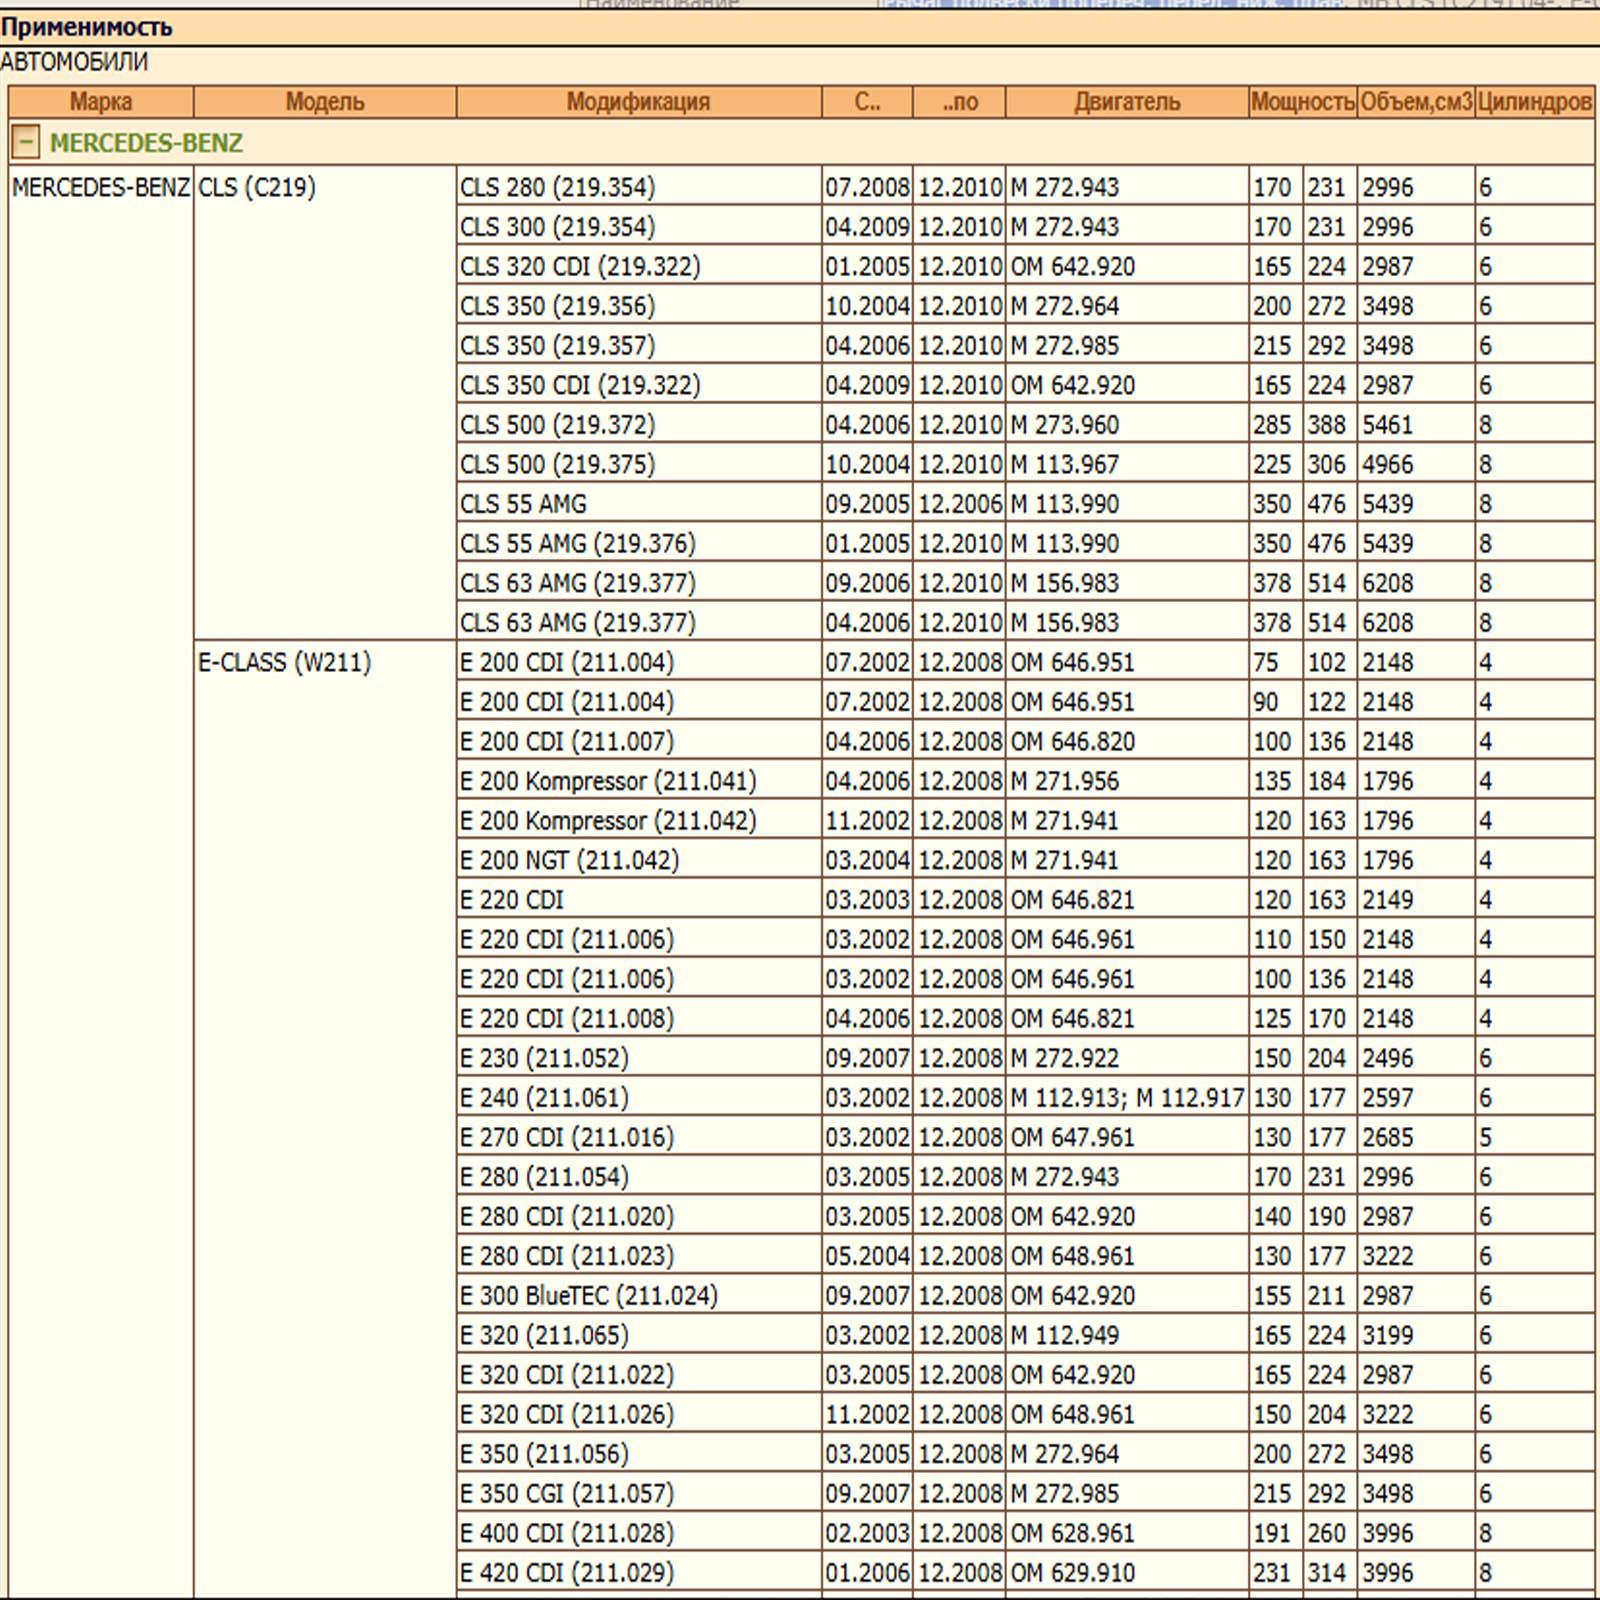Click the green MERCEDES-BENZ group title
Screen dimensions: 1600x1600
point(146,143)
